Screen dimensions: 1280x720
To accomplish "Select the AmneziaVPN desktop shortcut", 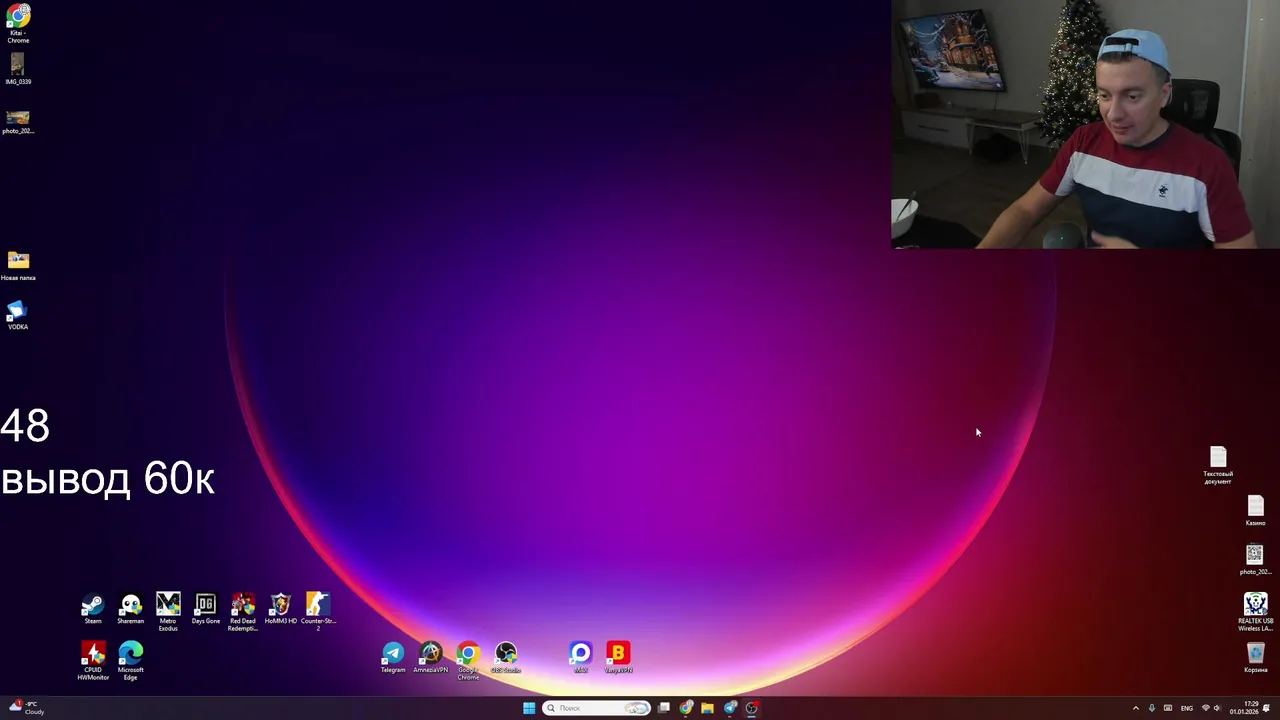I will 431,658.
